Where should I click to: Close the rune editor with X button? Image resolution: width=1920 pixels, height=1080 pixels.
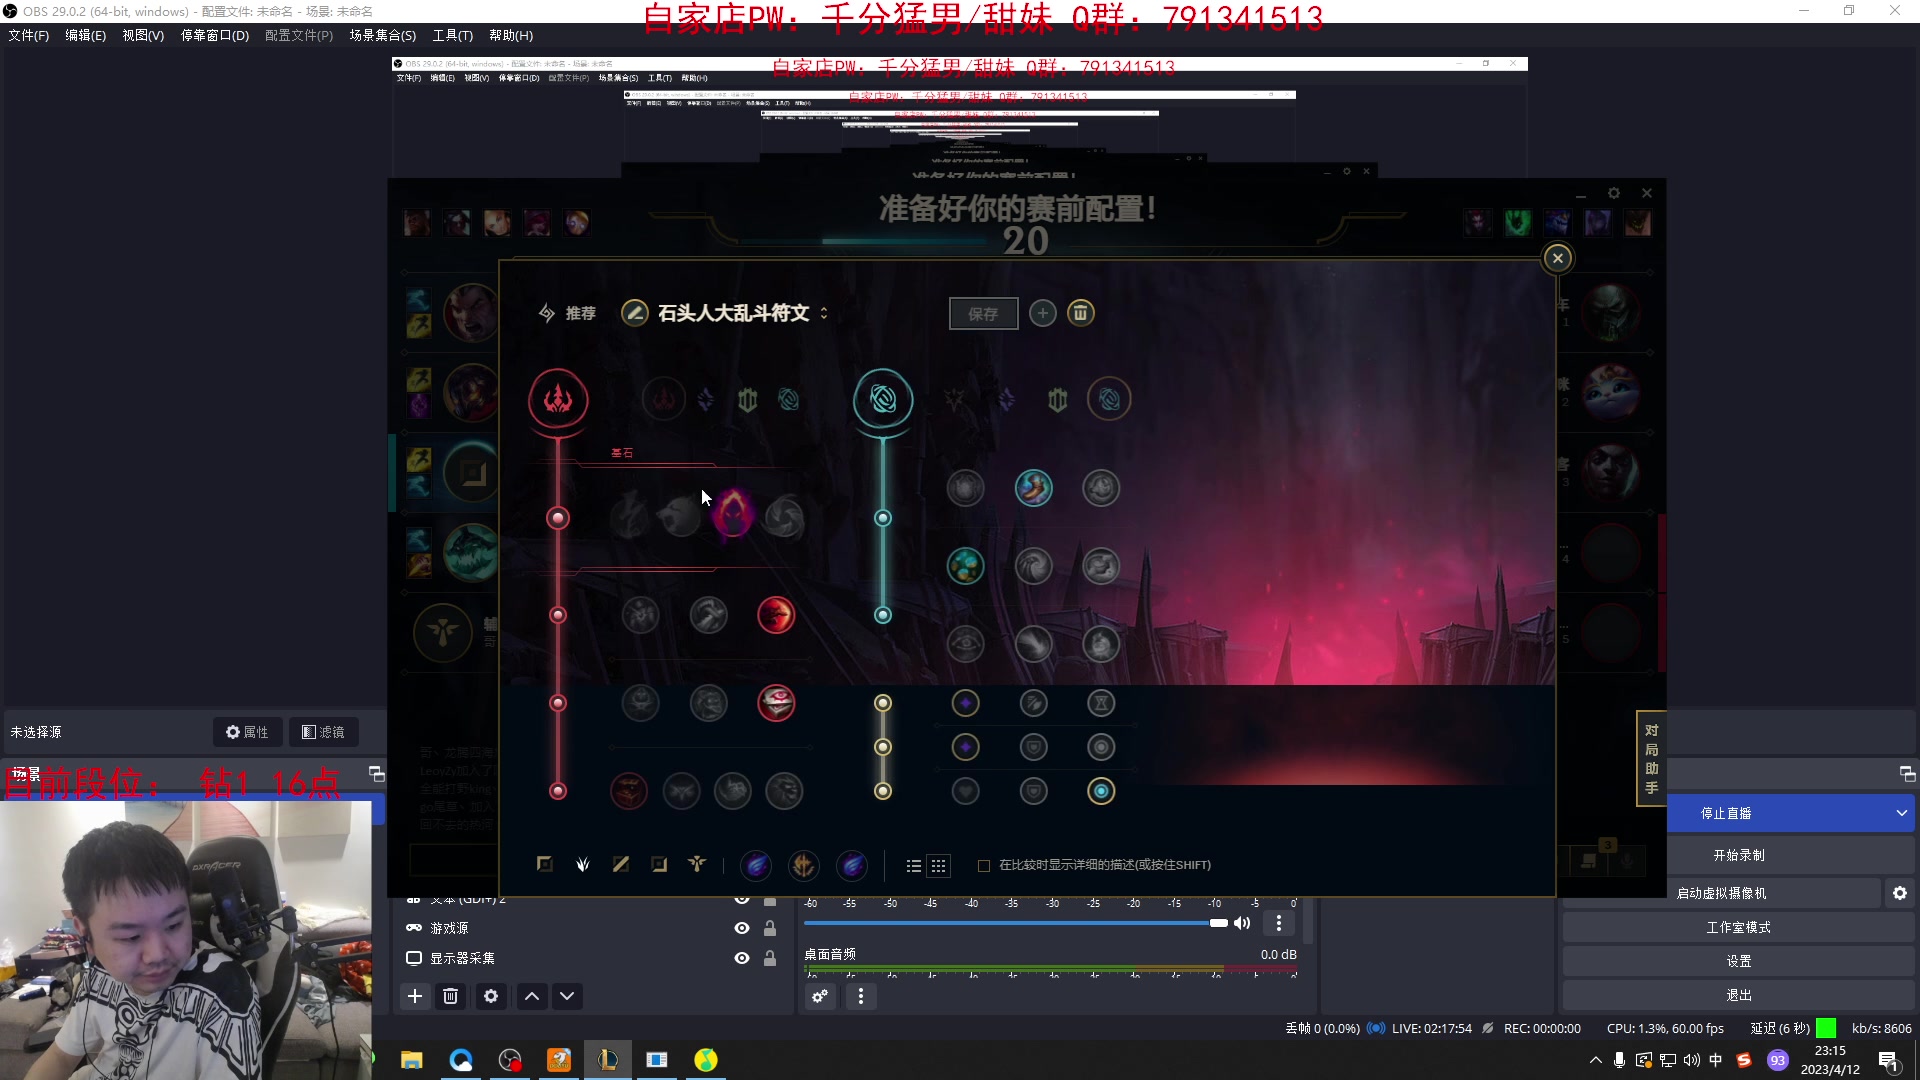[1558, 258]
